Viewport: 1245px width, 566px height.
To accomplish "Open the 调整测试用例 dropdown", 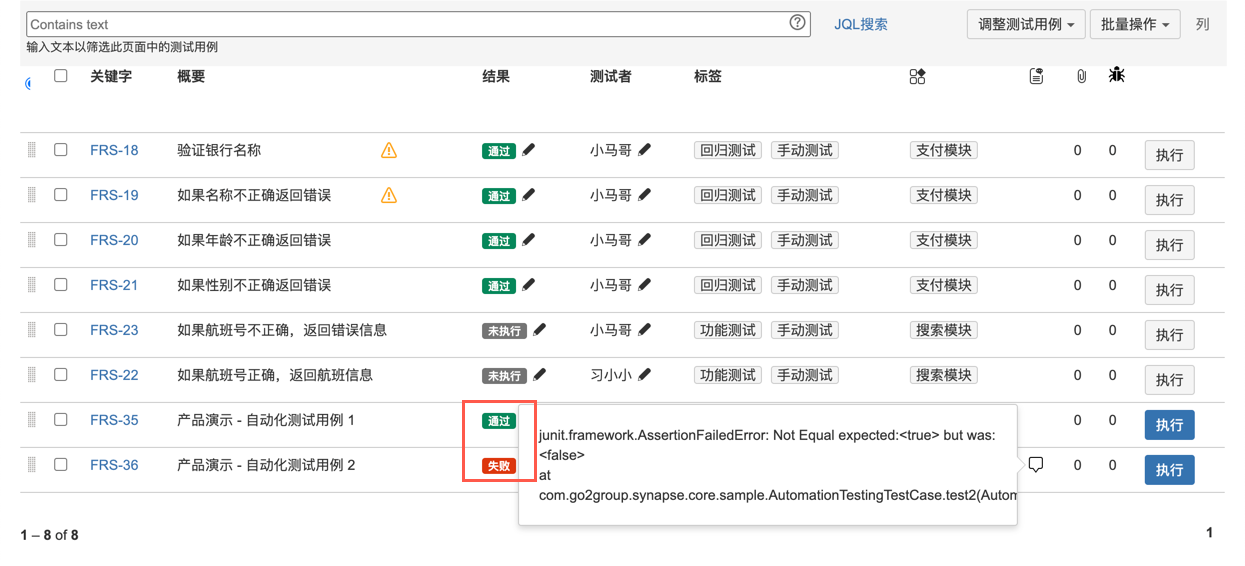I will [x=1026, y=24].
